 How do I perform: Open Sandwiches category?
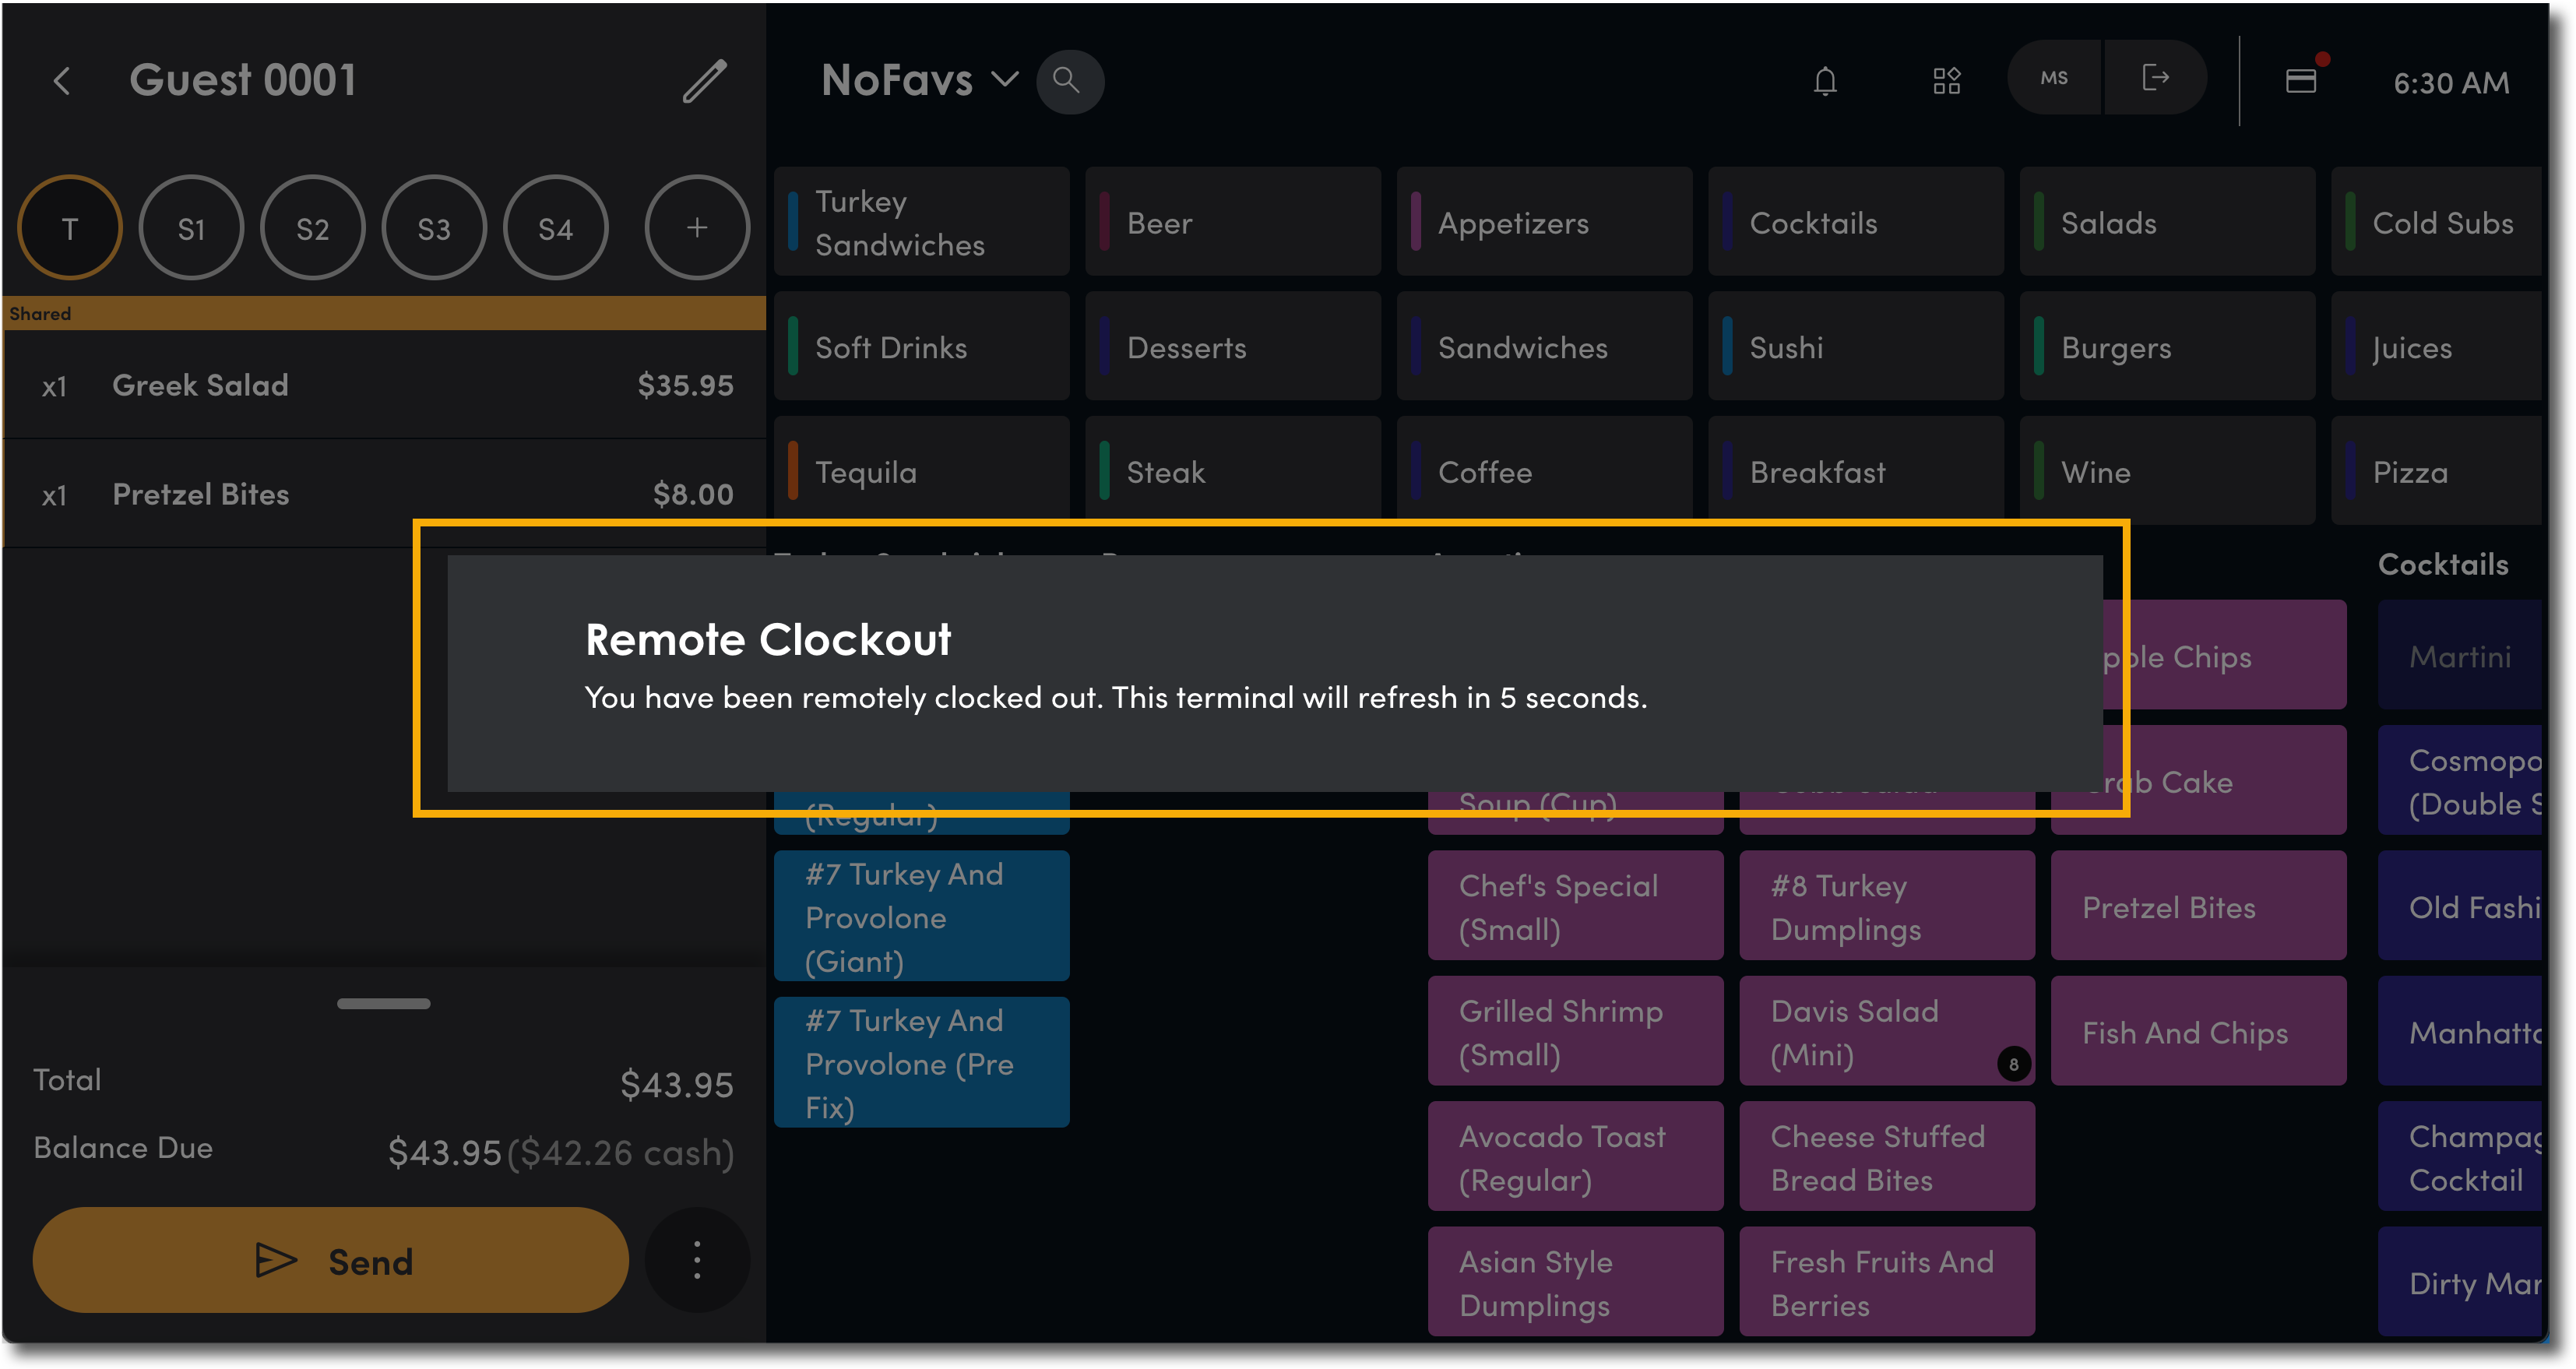tap(1544, 347)
